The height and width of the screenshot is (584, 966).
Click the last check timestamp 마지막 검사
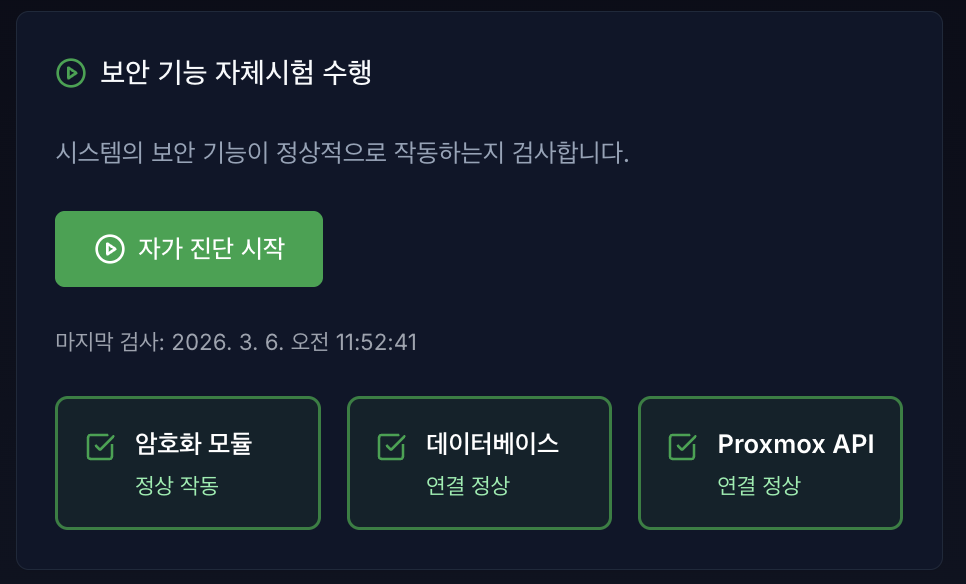[x=239, y=340]
